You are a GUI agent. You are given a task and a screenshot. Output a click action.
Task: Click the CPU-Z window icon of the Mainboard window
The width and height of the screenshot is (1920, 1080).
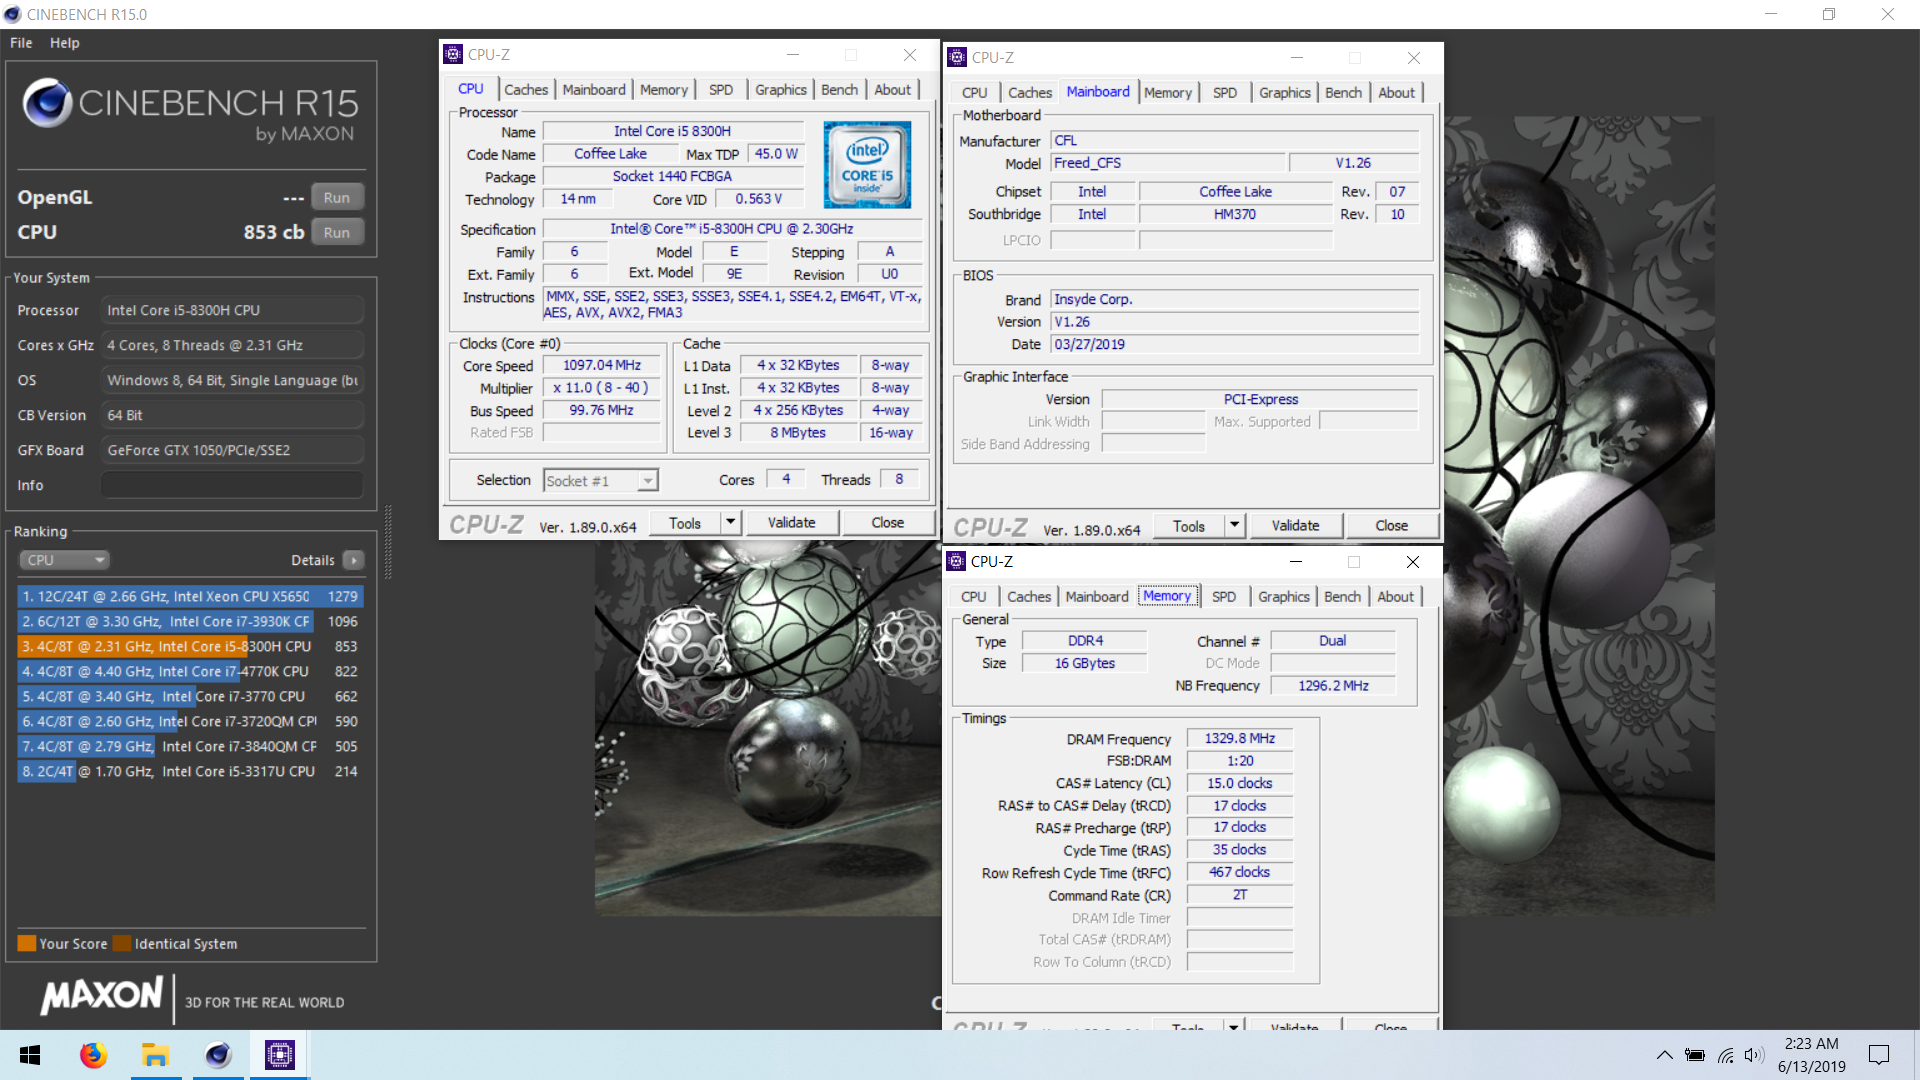[x=957, y=57]
